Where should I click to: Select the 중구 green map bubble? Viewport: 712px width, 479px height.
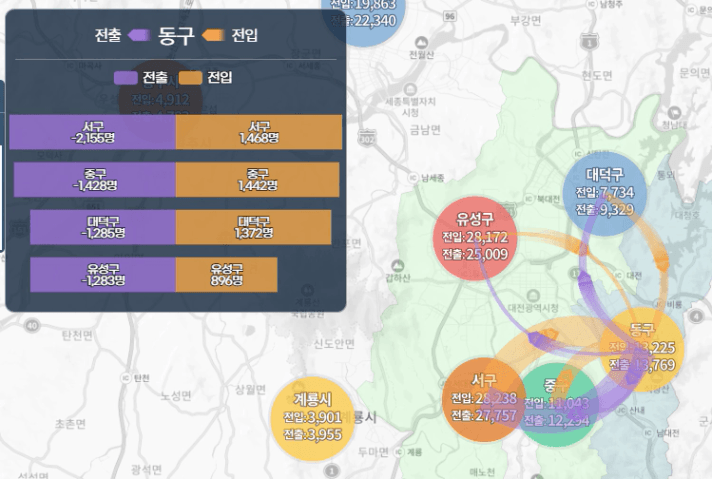pyautogui.click(x=556, y=405)
